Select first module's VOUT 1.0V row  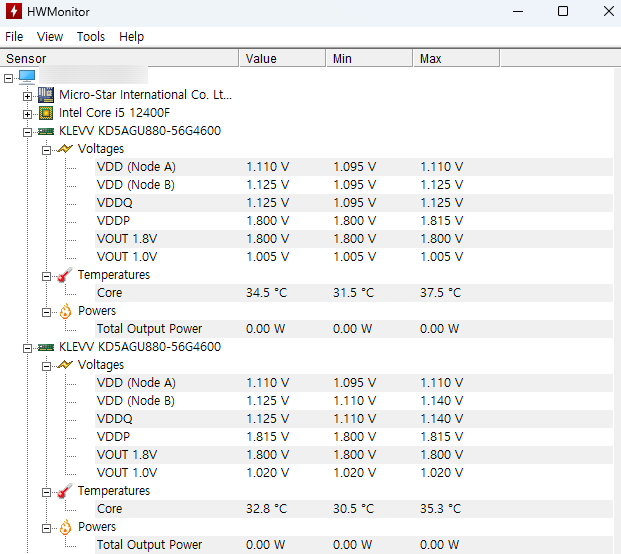tap(354, 257)
